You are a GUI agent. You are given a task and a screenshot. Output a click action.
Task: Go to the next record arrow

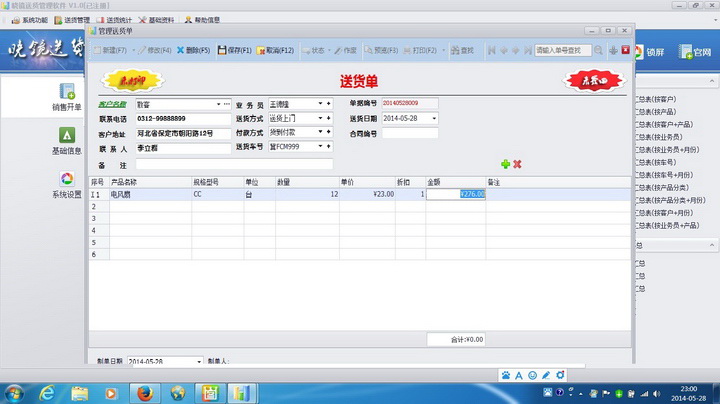[515, 50]
